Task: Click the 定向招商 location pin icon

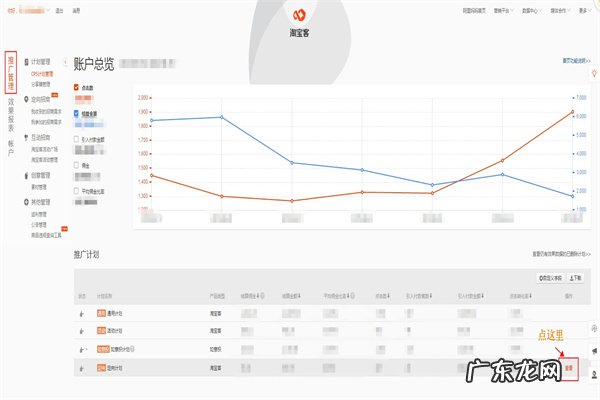Action: pyautogui.click(x=26, y=99)
